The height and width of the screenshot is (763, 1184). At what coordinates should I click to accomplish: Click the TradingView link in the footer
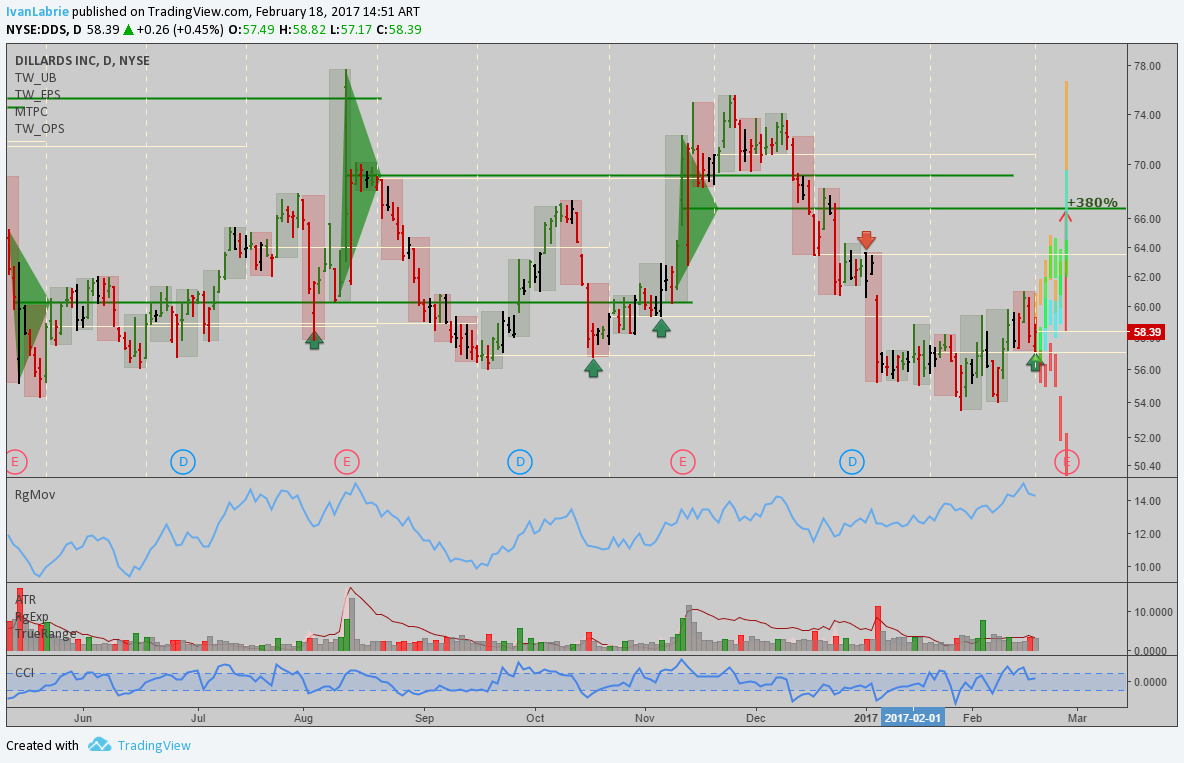pyautogui.click(x=154, y=746)
